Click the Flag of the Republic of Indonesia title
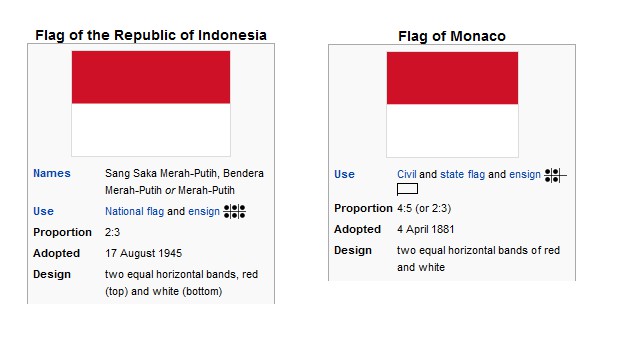The height and width of the screenshot is (360, 621). (151, 35)
